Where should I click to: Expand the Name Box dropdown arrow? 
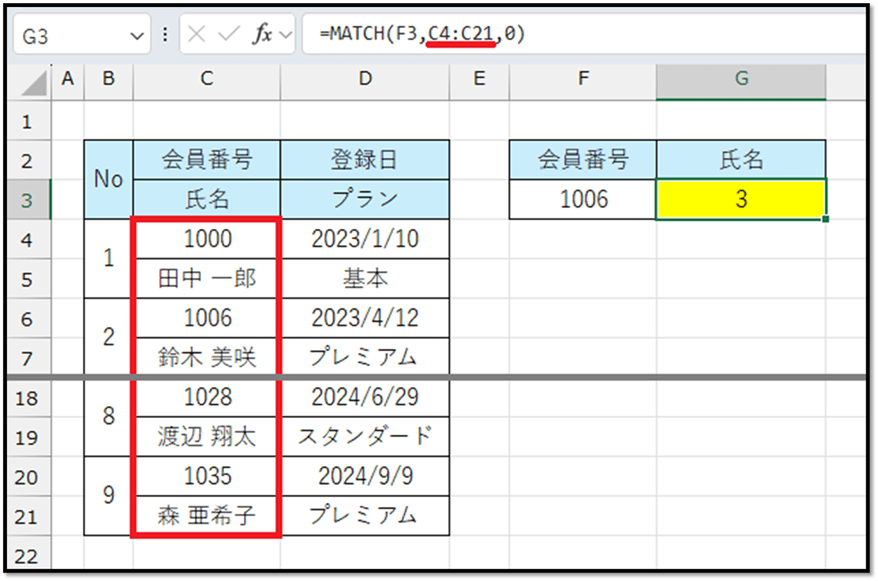(138, 36)
